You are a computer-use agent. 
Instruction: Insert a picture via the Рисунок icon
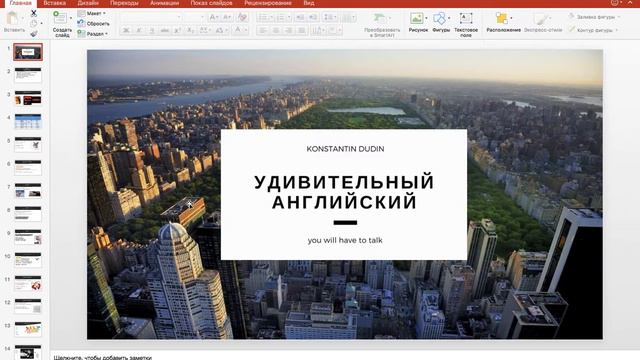click(416, 18)
